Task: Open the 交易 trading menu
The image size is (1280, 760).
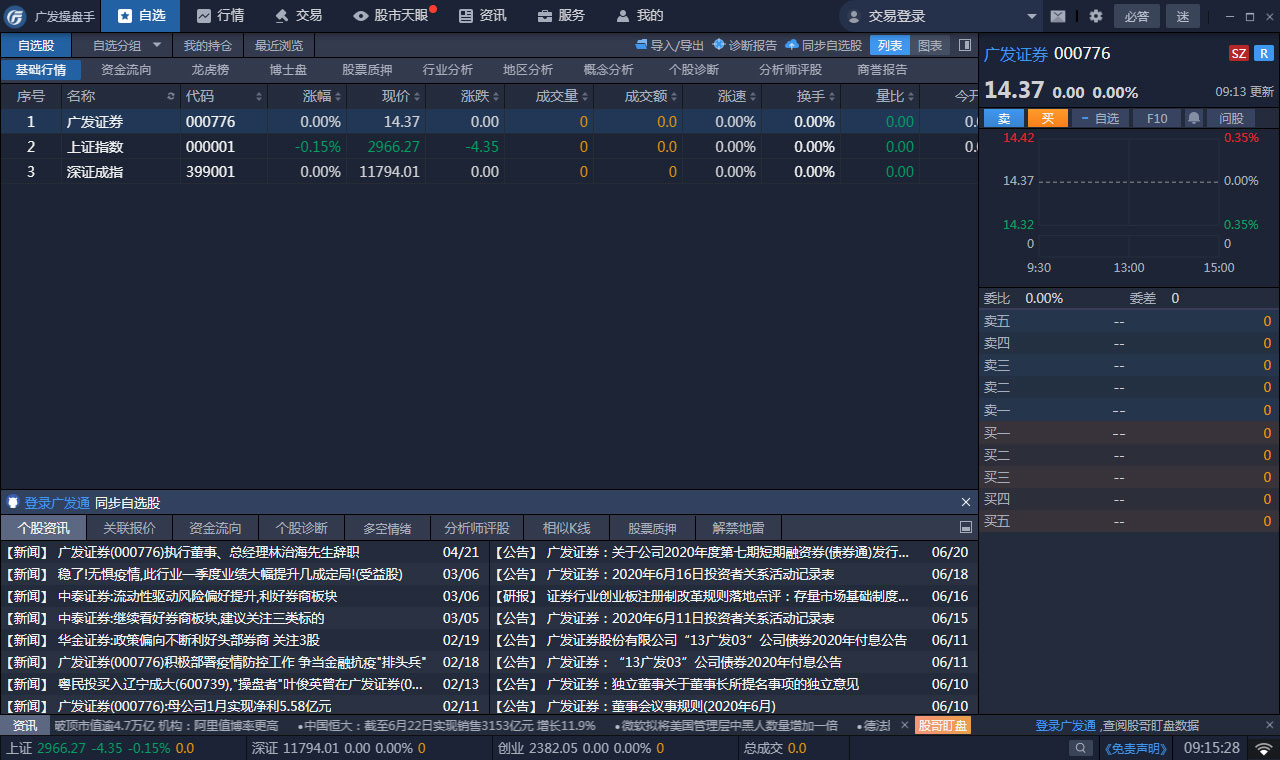Action: (298, 16)
